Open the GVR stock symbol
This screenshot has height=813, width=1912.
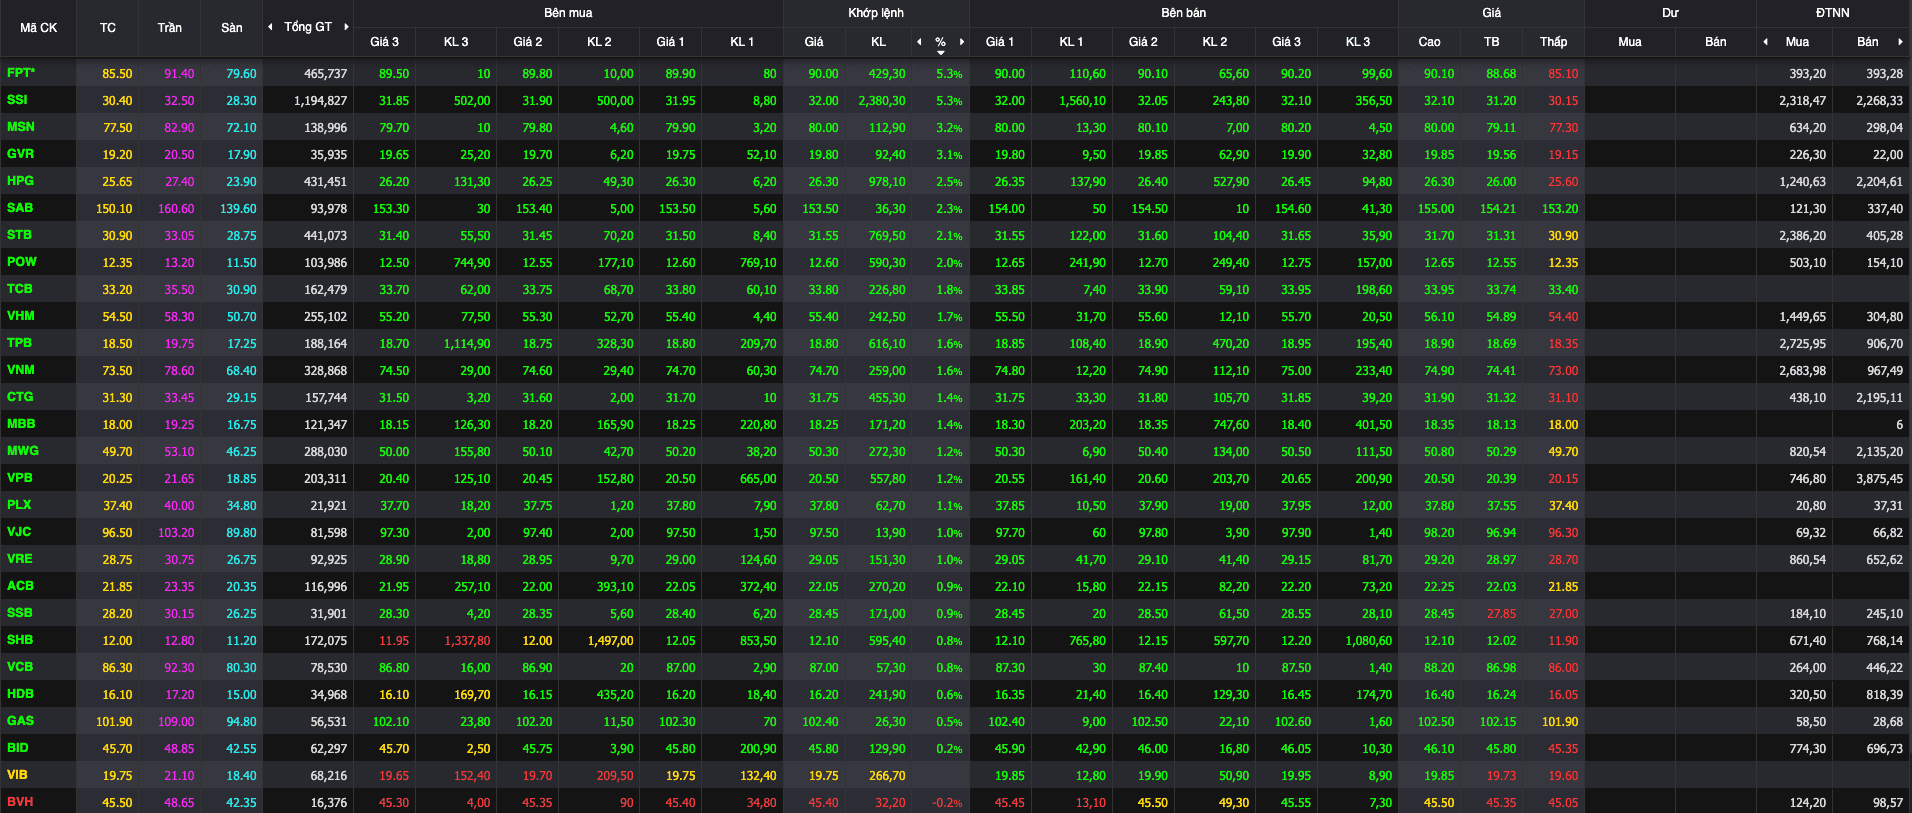[x=20, y=154]
